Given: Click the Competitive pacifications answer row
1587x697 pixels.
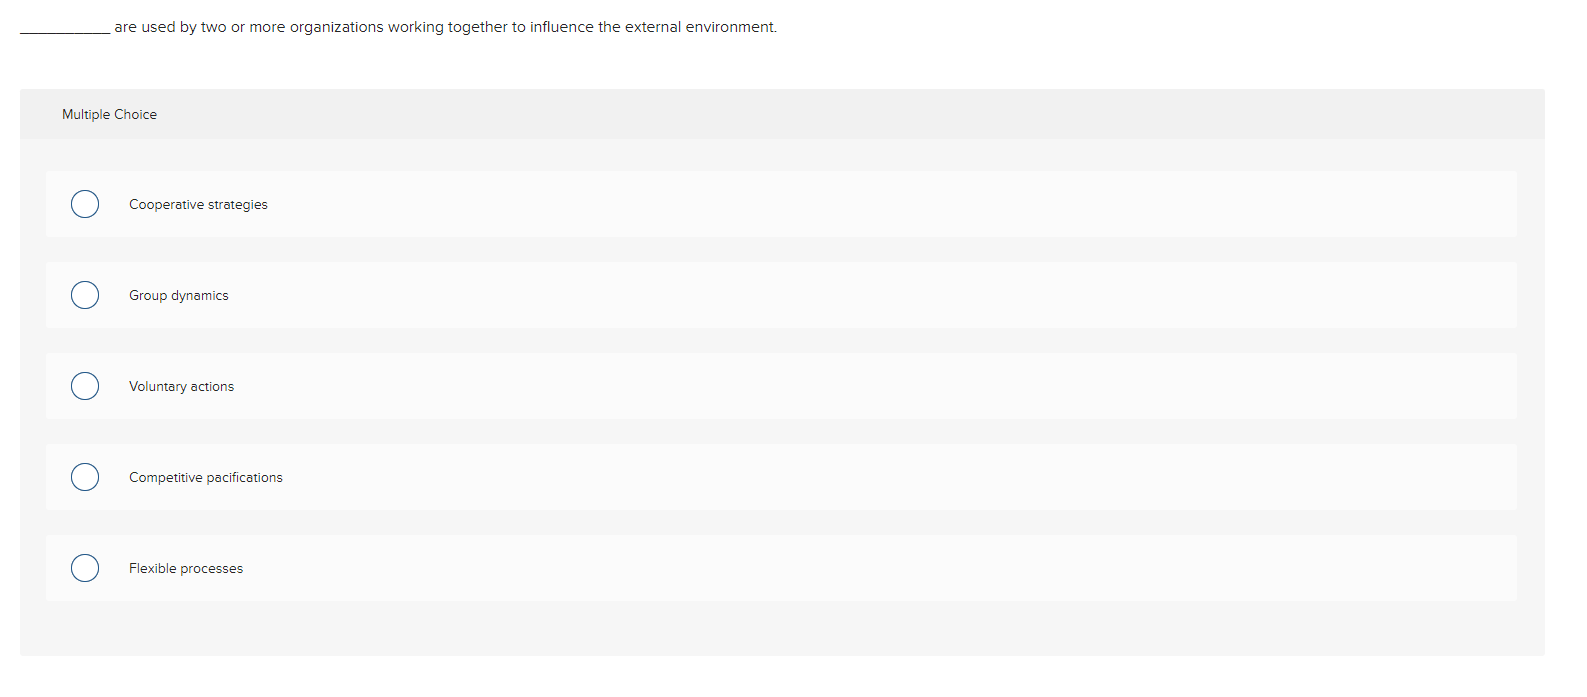Looking at the screenshot, I should [700, 477].
